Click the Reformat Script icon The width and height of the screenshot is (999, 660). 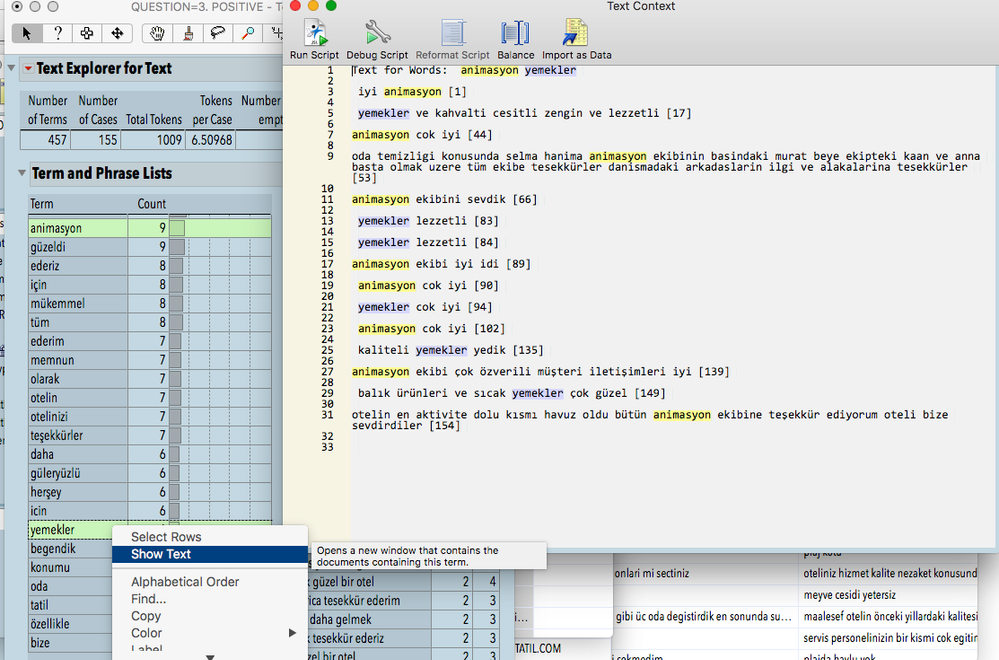pos(452,39)
